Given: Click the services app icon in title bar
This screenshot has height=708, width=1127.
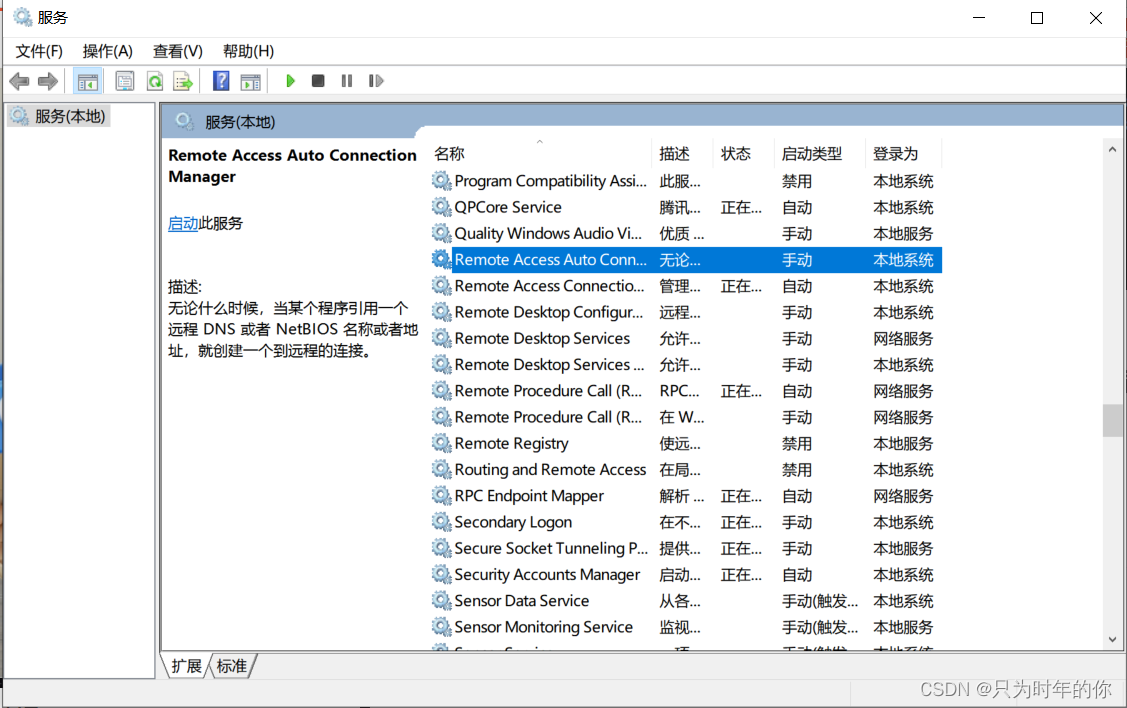Looking at the screenshot, I should click(x=22, y=17).
